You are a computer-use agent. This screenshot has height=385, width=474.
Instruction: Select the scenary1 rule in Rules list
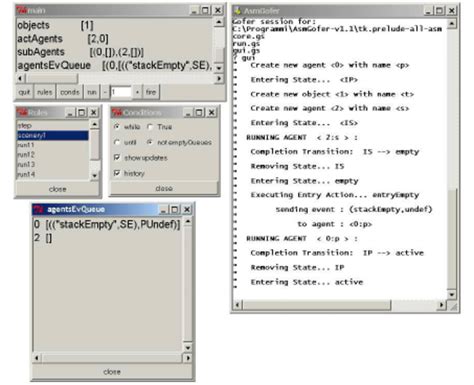tap(53, 135)
